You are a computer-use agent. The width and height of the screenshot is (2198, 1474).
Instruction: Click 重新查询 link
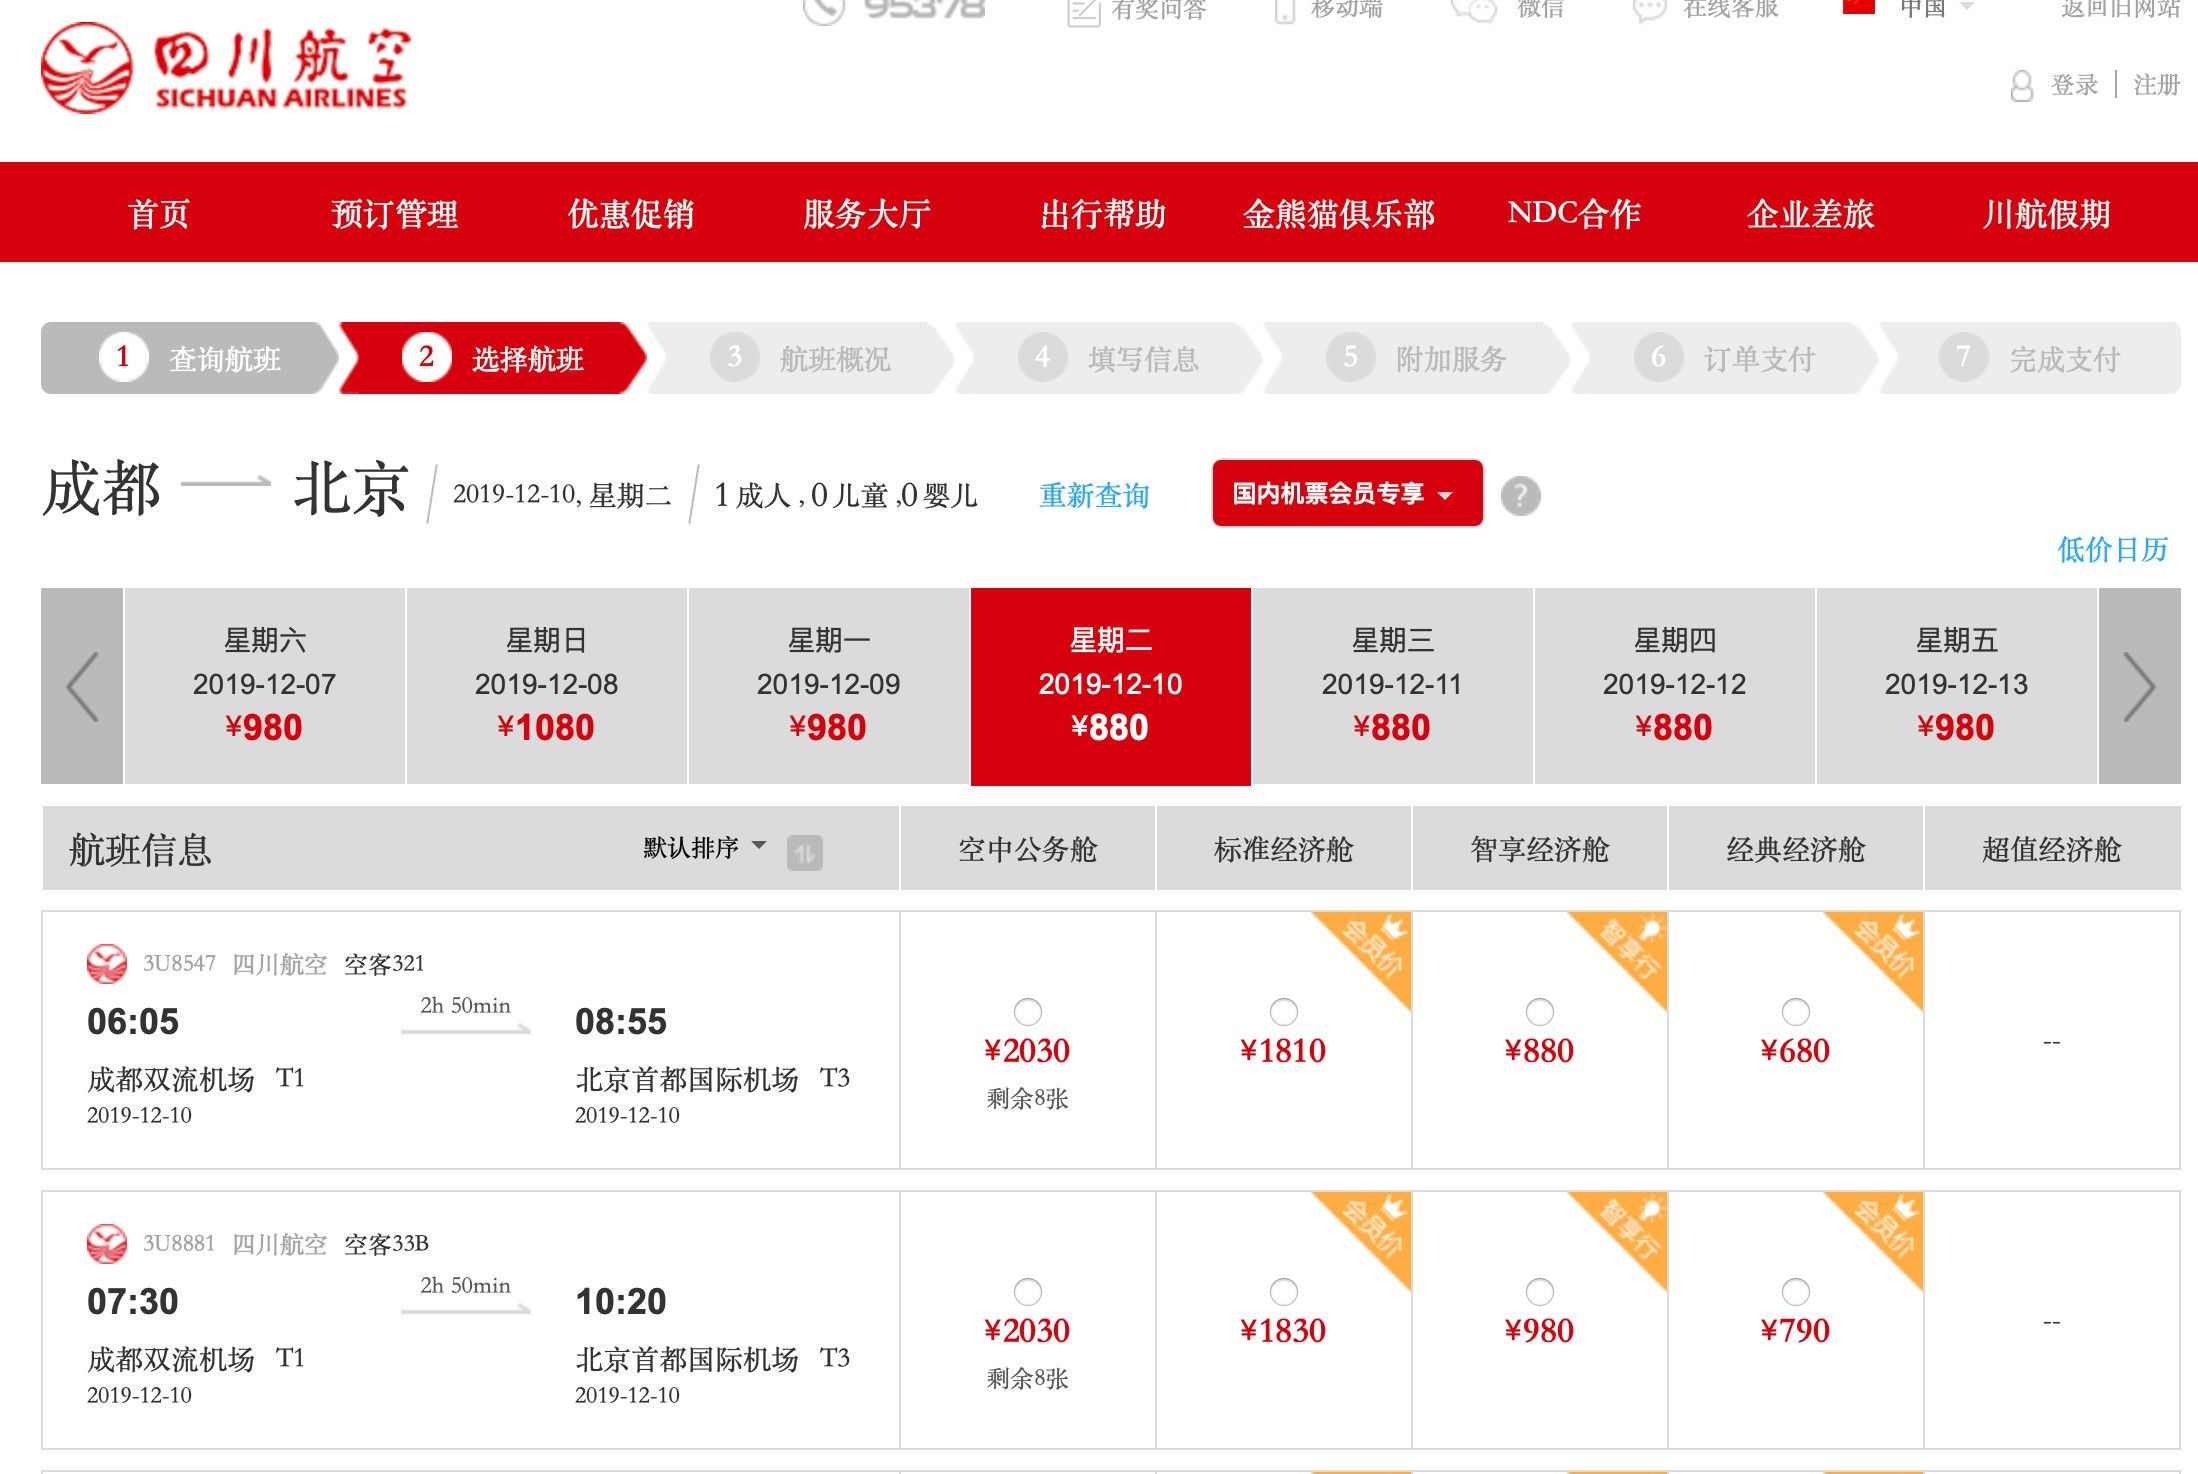point(1094,495)
